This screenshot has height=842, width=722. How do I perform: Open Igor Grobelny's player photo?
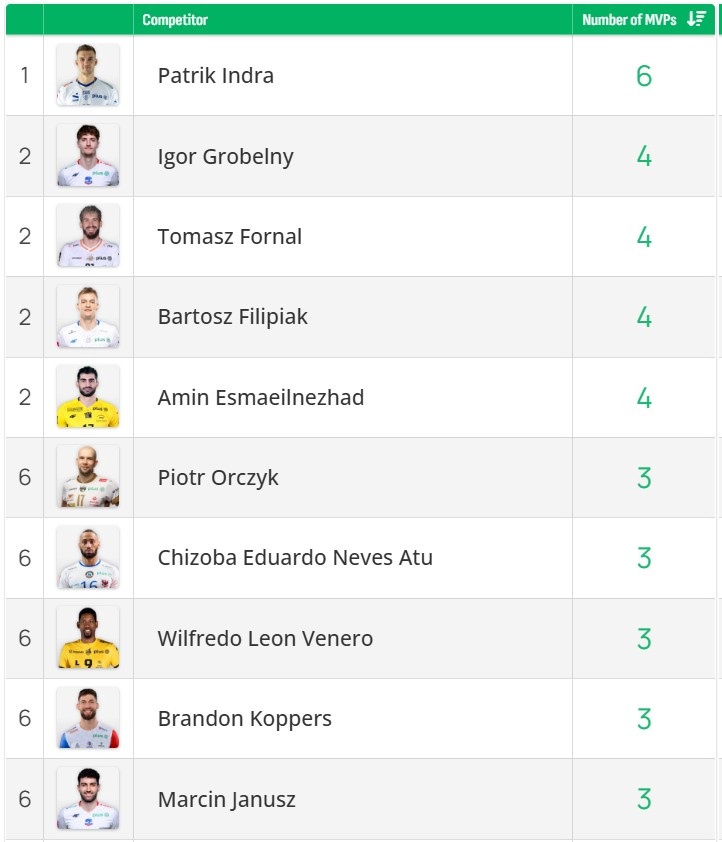tap(88, 156)
